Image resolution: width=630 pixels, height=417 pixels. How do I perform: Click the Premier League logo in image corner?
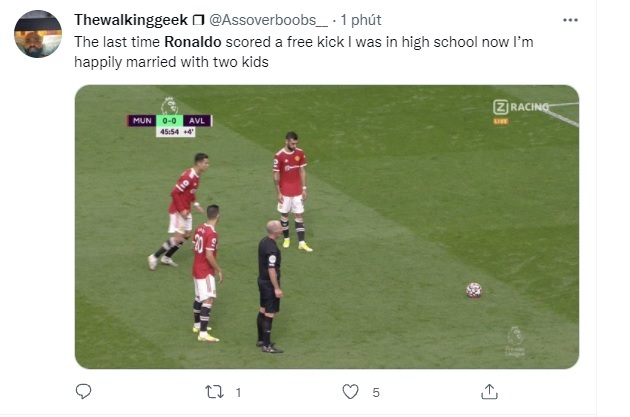514,338
